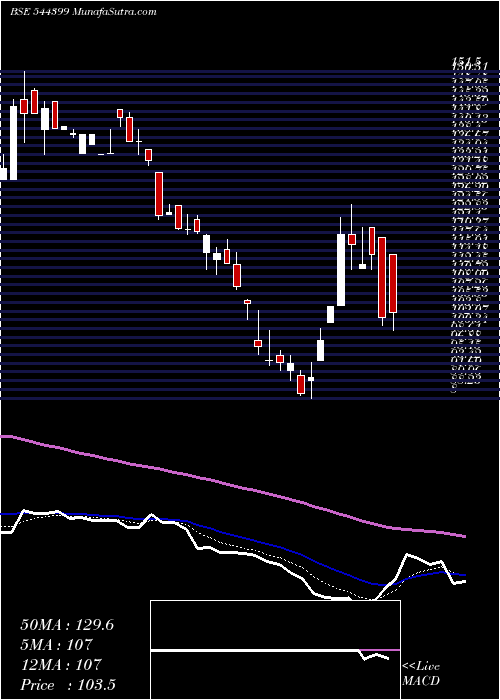500x700 pixels.
Task: Click the tall white candlestick after the low
Action: 341,270
